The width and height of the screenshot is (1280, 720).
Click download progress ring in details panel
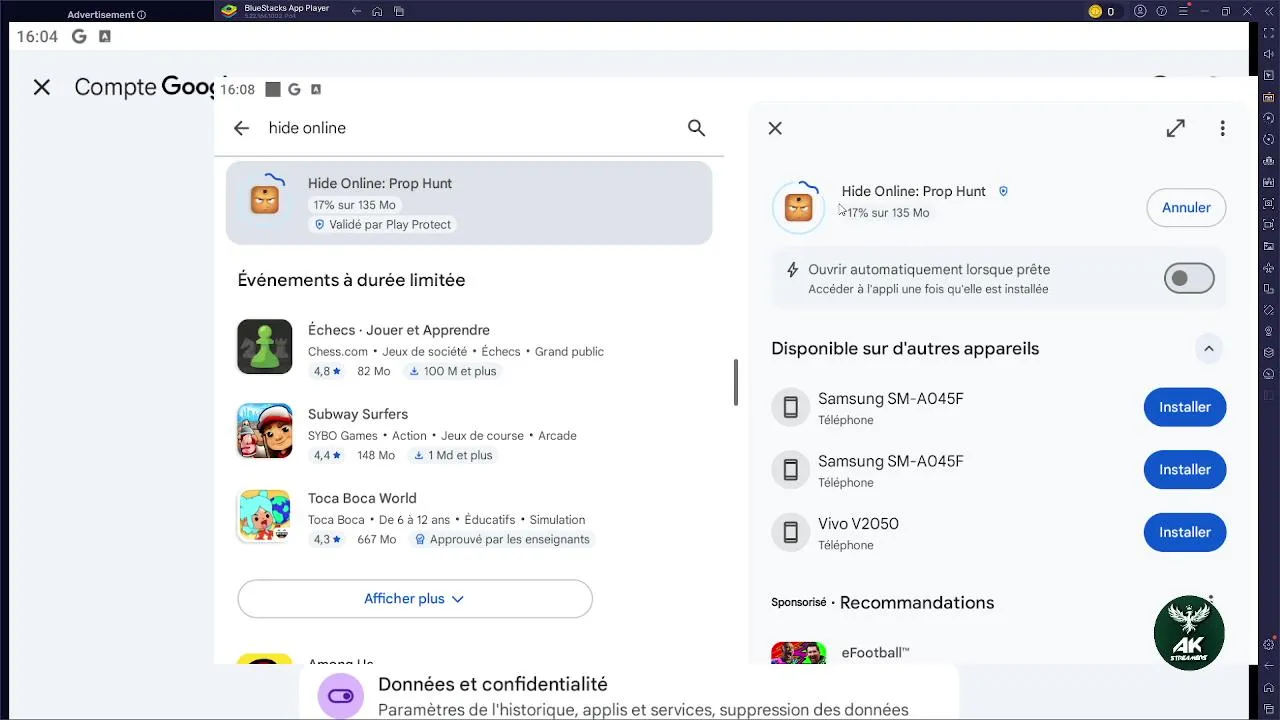798,207
